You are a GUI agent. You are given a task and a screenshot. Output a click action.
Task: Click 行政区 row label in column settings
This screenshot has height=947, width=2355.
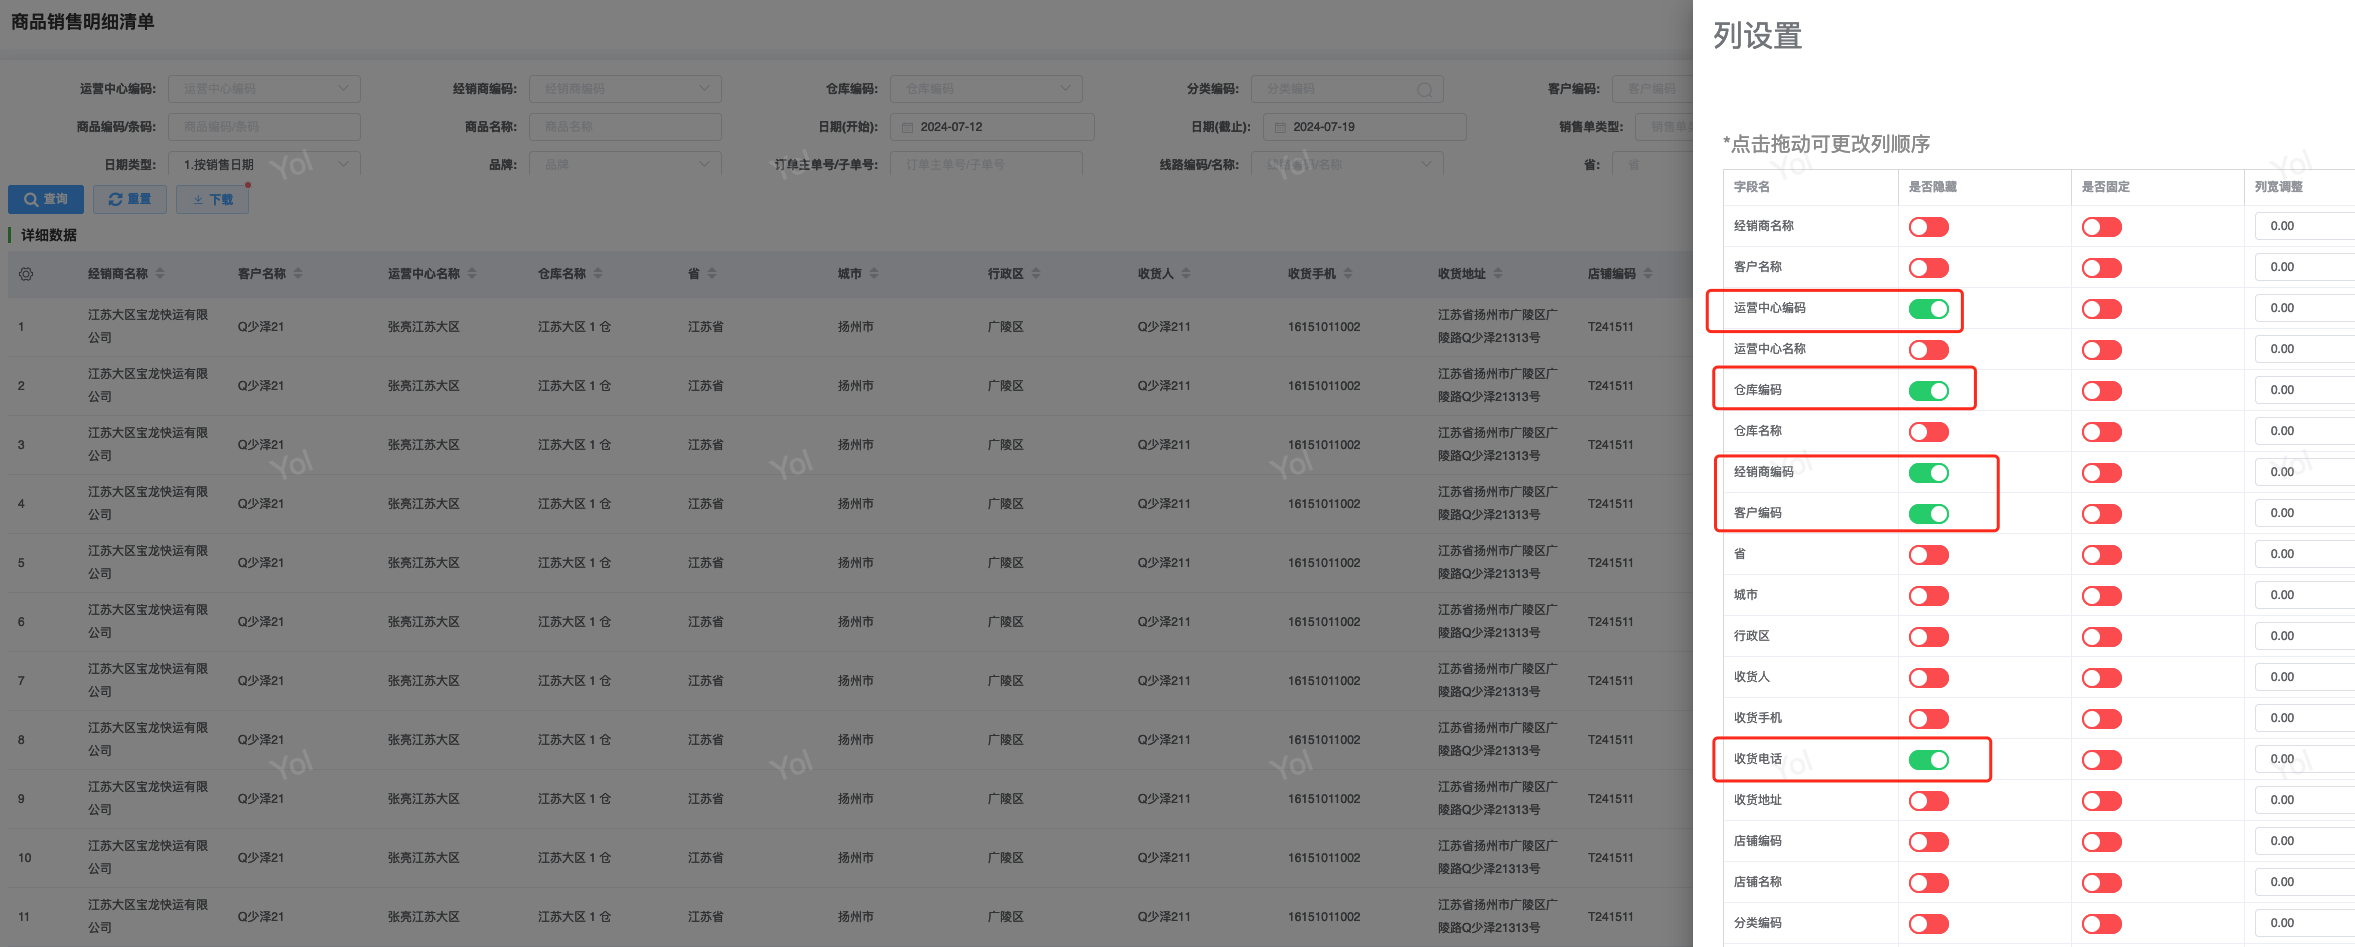(x=1752, y=636)
